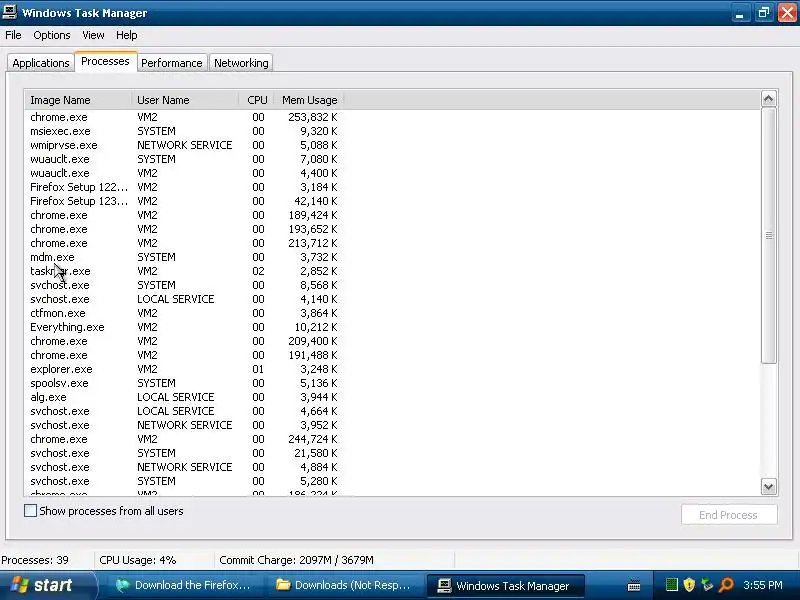This screenshot has width=800, height=600.
Task: Click the Windows Task Manager taskbar button
Action: (505, 585)
